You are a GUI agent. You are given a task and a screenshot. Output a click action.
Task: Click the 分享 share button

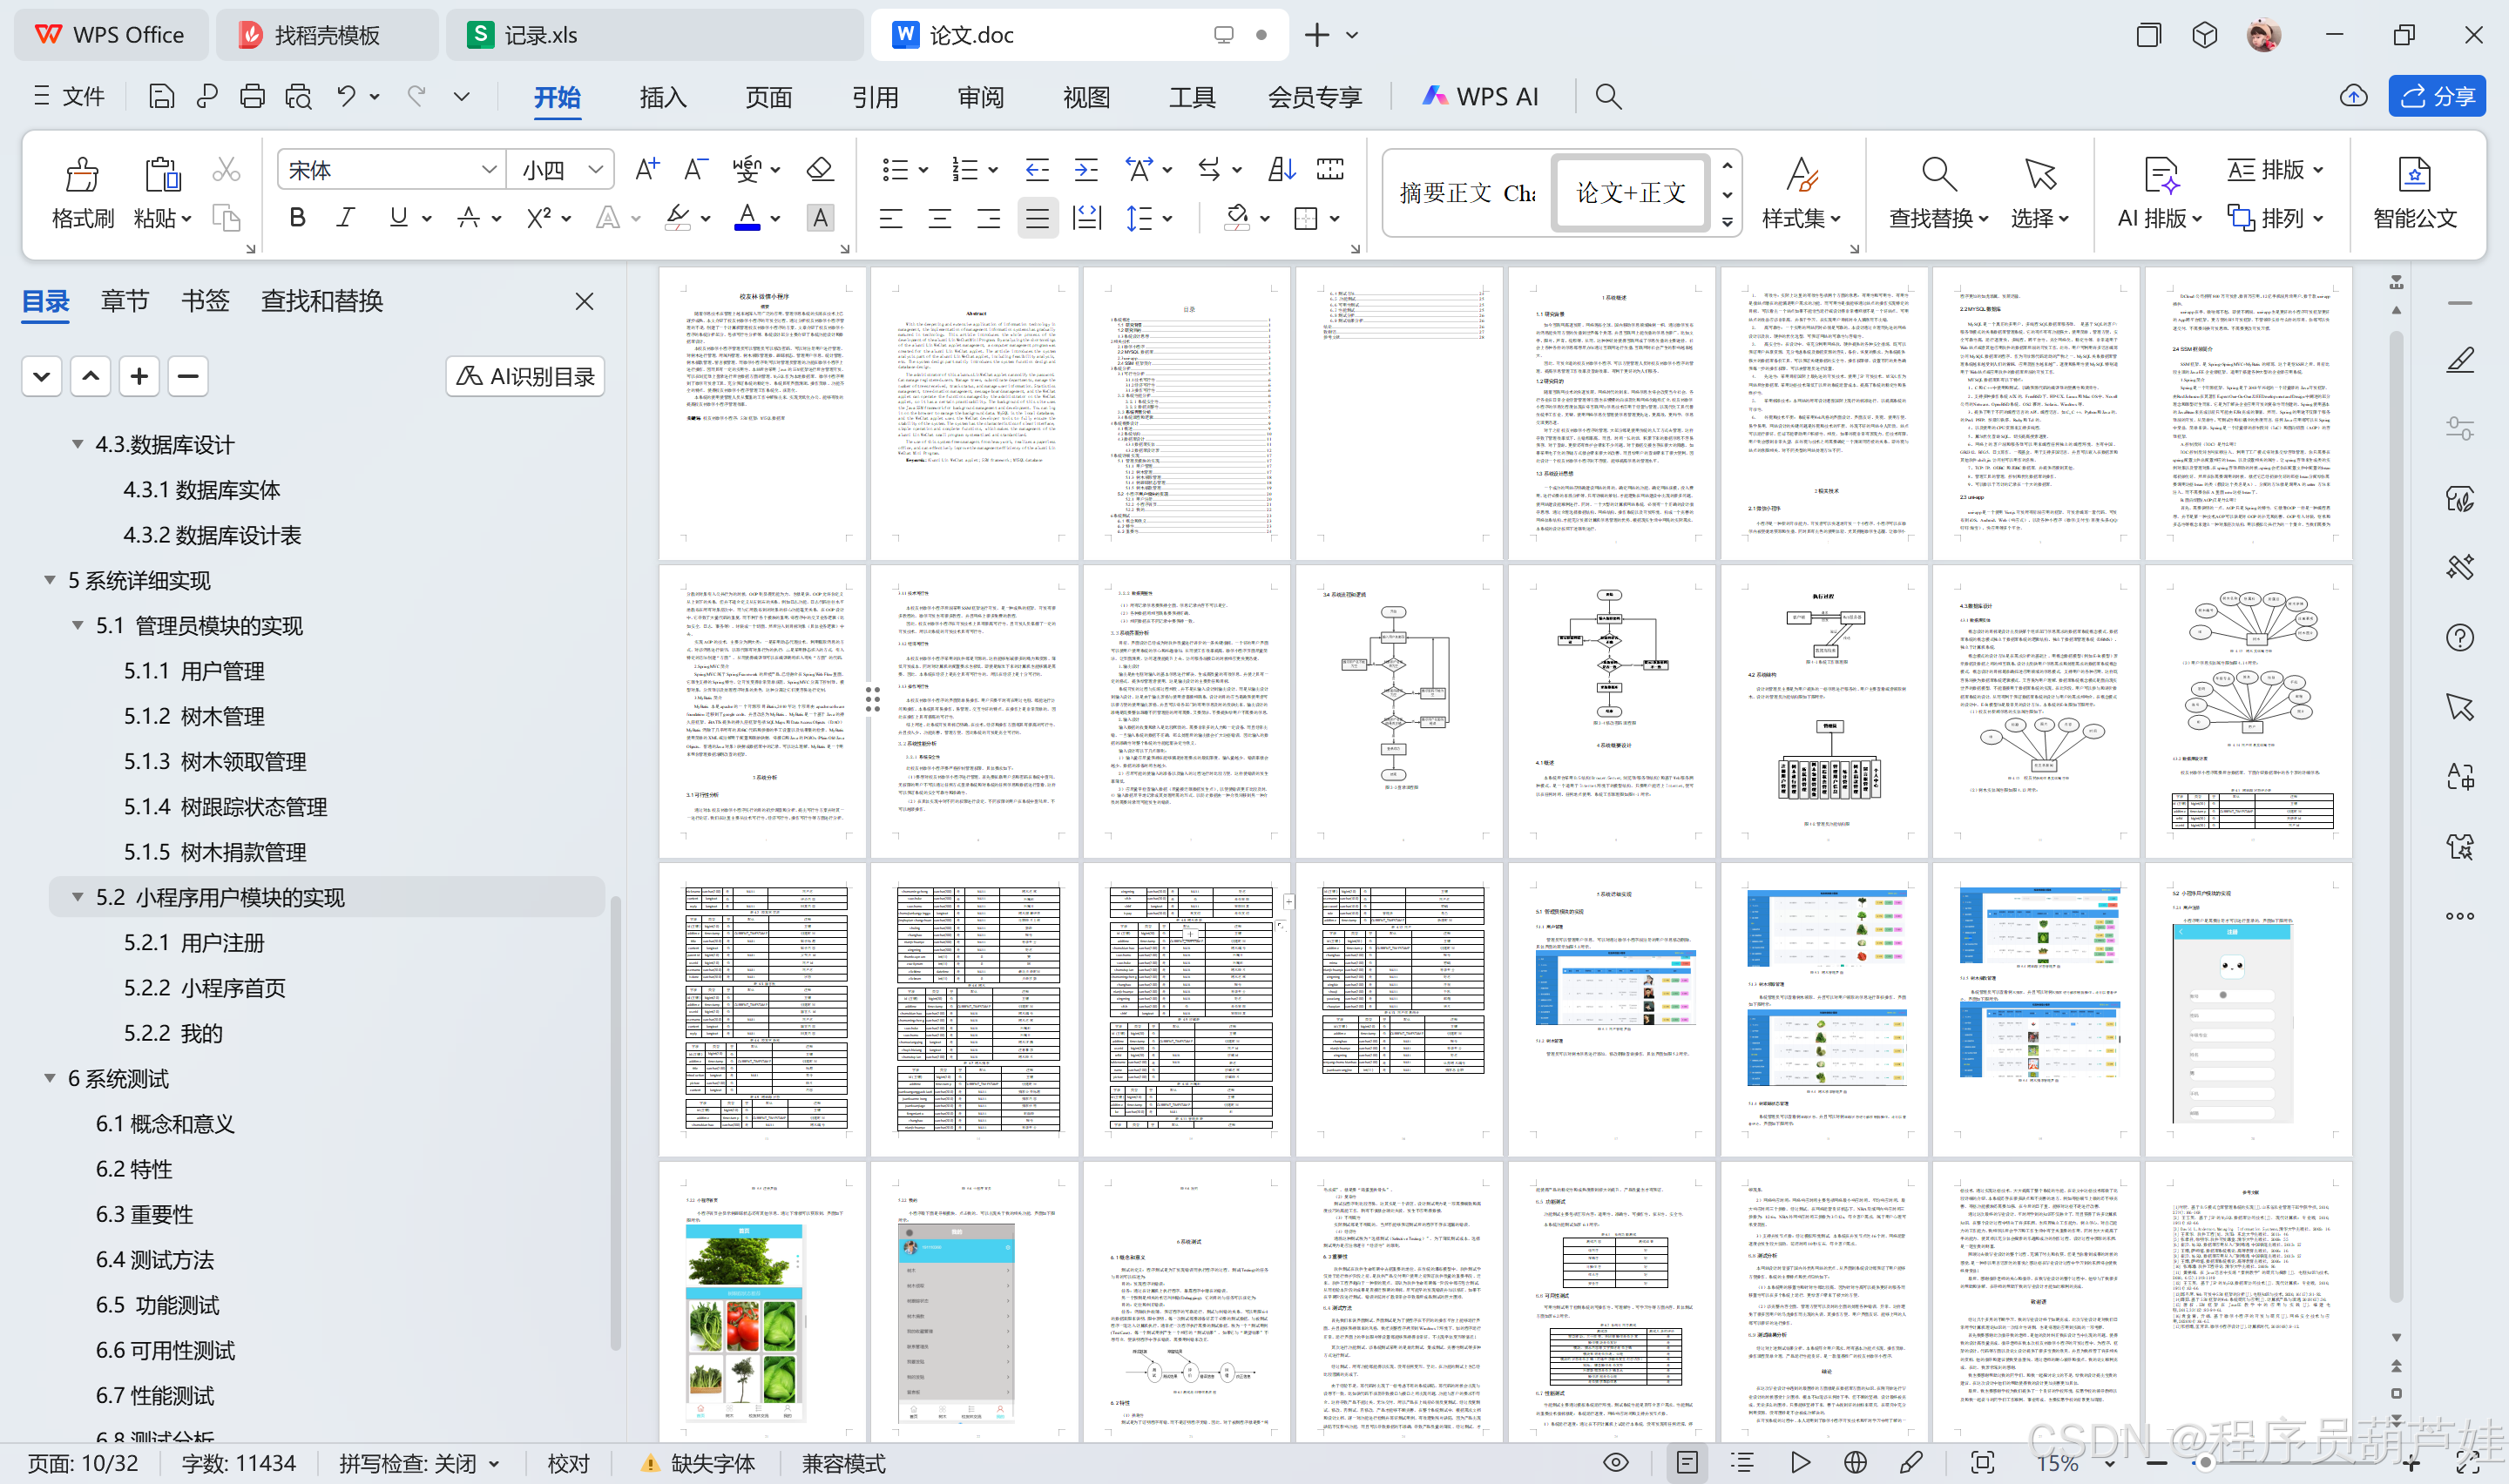(x=2437, y=96)
